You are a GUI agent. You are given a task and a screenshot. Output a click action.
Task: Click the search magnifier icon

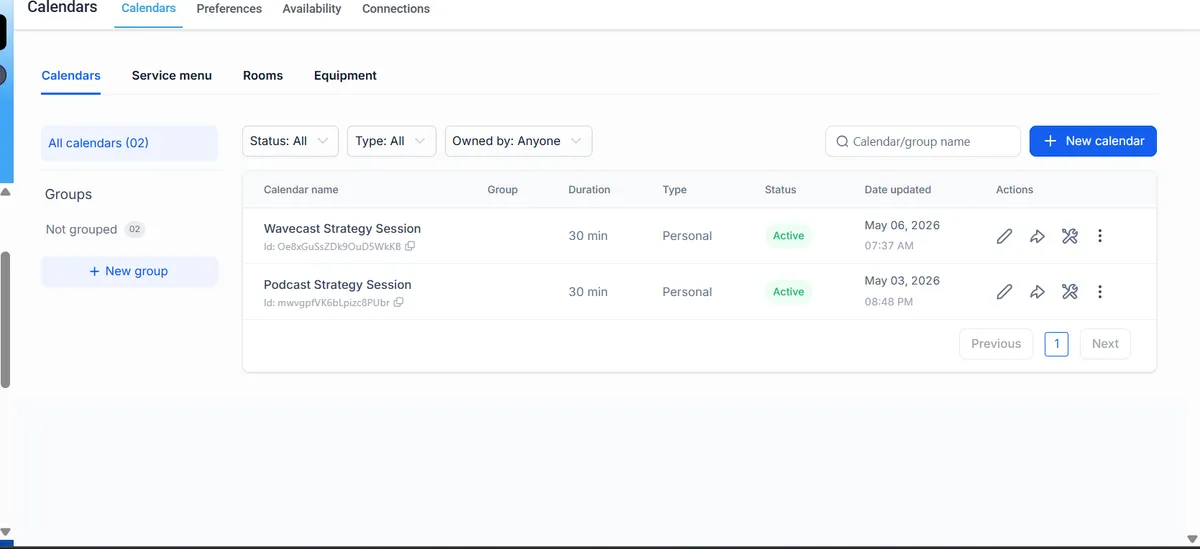(x=842, y=142)
